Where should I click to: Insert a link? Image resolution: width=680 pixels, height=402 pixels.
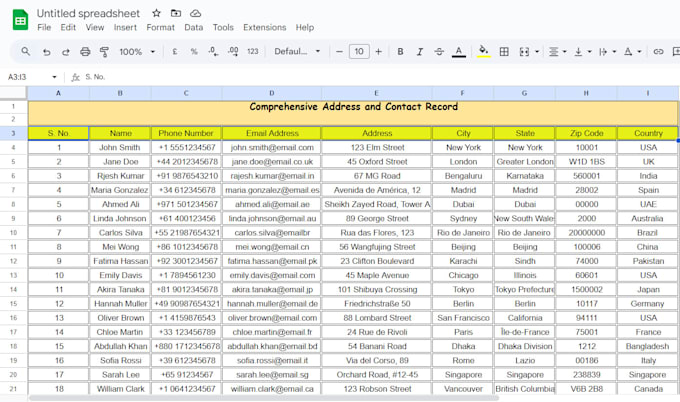(658, 52)
